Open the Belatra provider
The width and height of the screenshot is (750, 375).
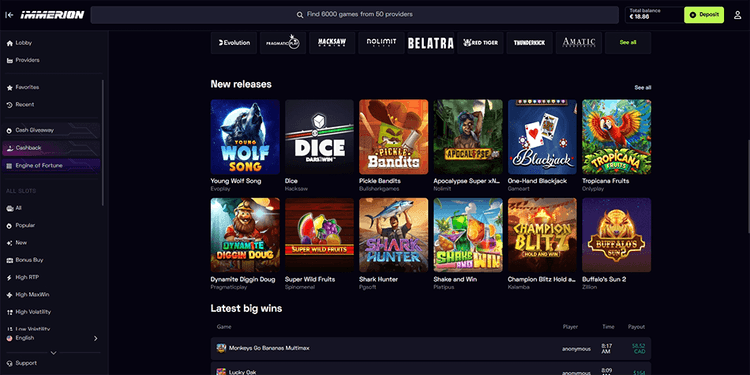[x=431, y=43]
